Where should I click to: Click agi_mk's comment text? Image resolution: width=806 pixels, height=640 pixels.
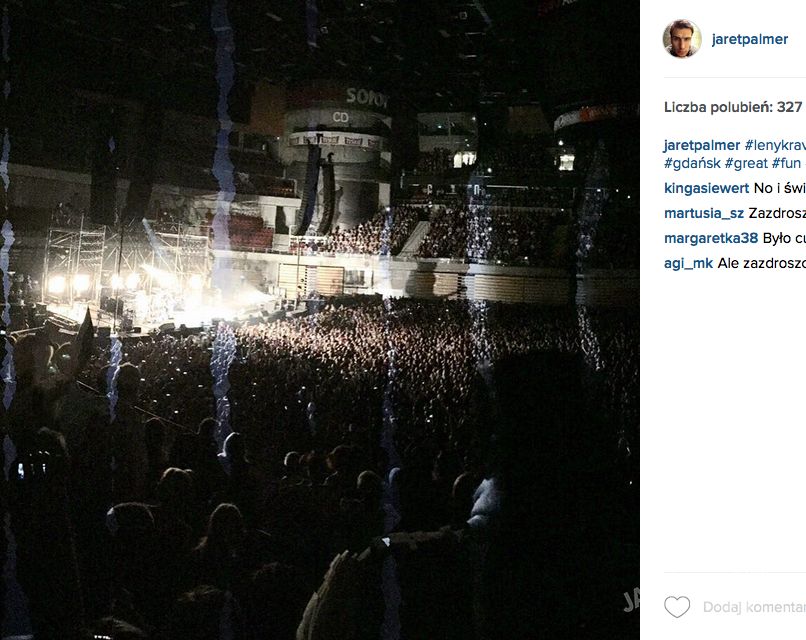coord(762,263)
